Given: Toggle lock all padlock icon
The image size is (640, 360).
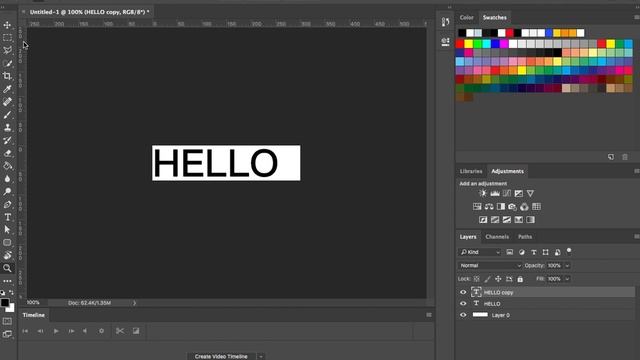Looking at the screenshot, I should (x=520, y=279).
